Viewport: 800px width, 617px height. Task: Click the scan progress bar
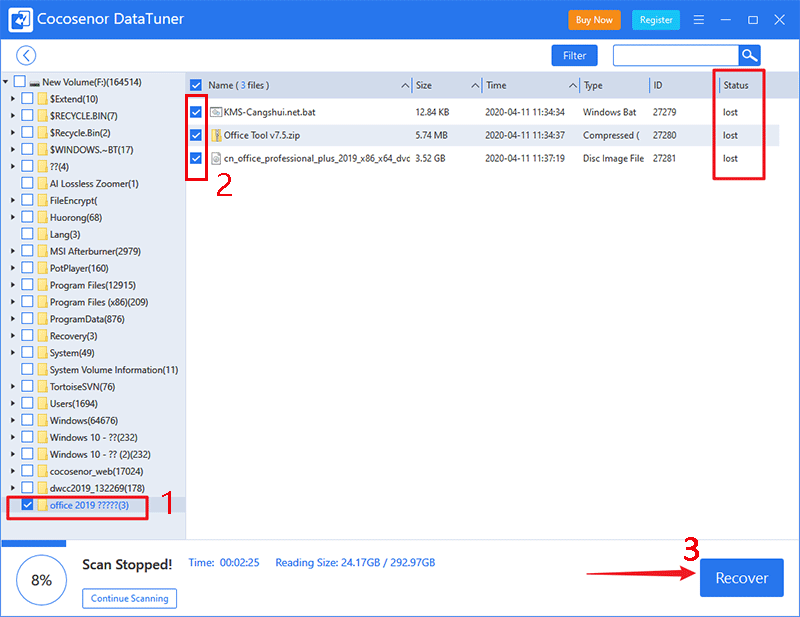[x=34, y=544]
